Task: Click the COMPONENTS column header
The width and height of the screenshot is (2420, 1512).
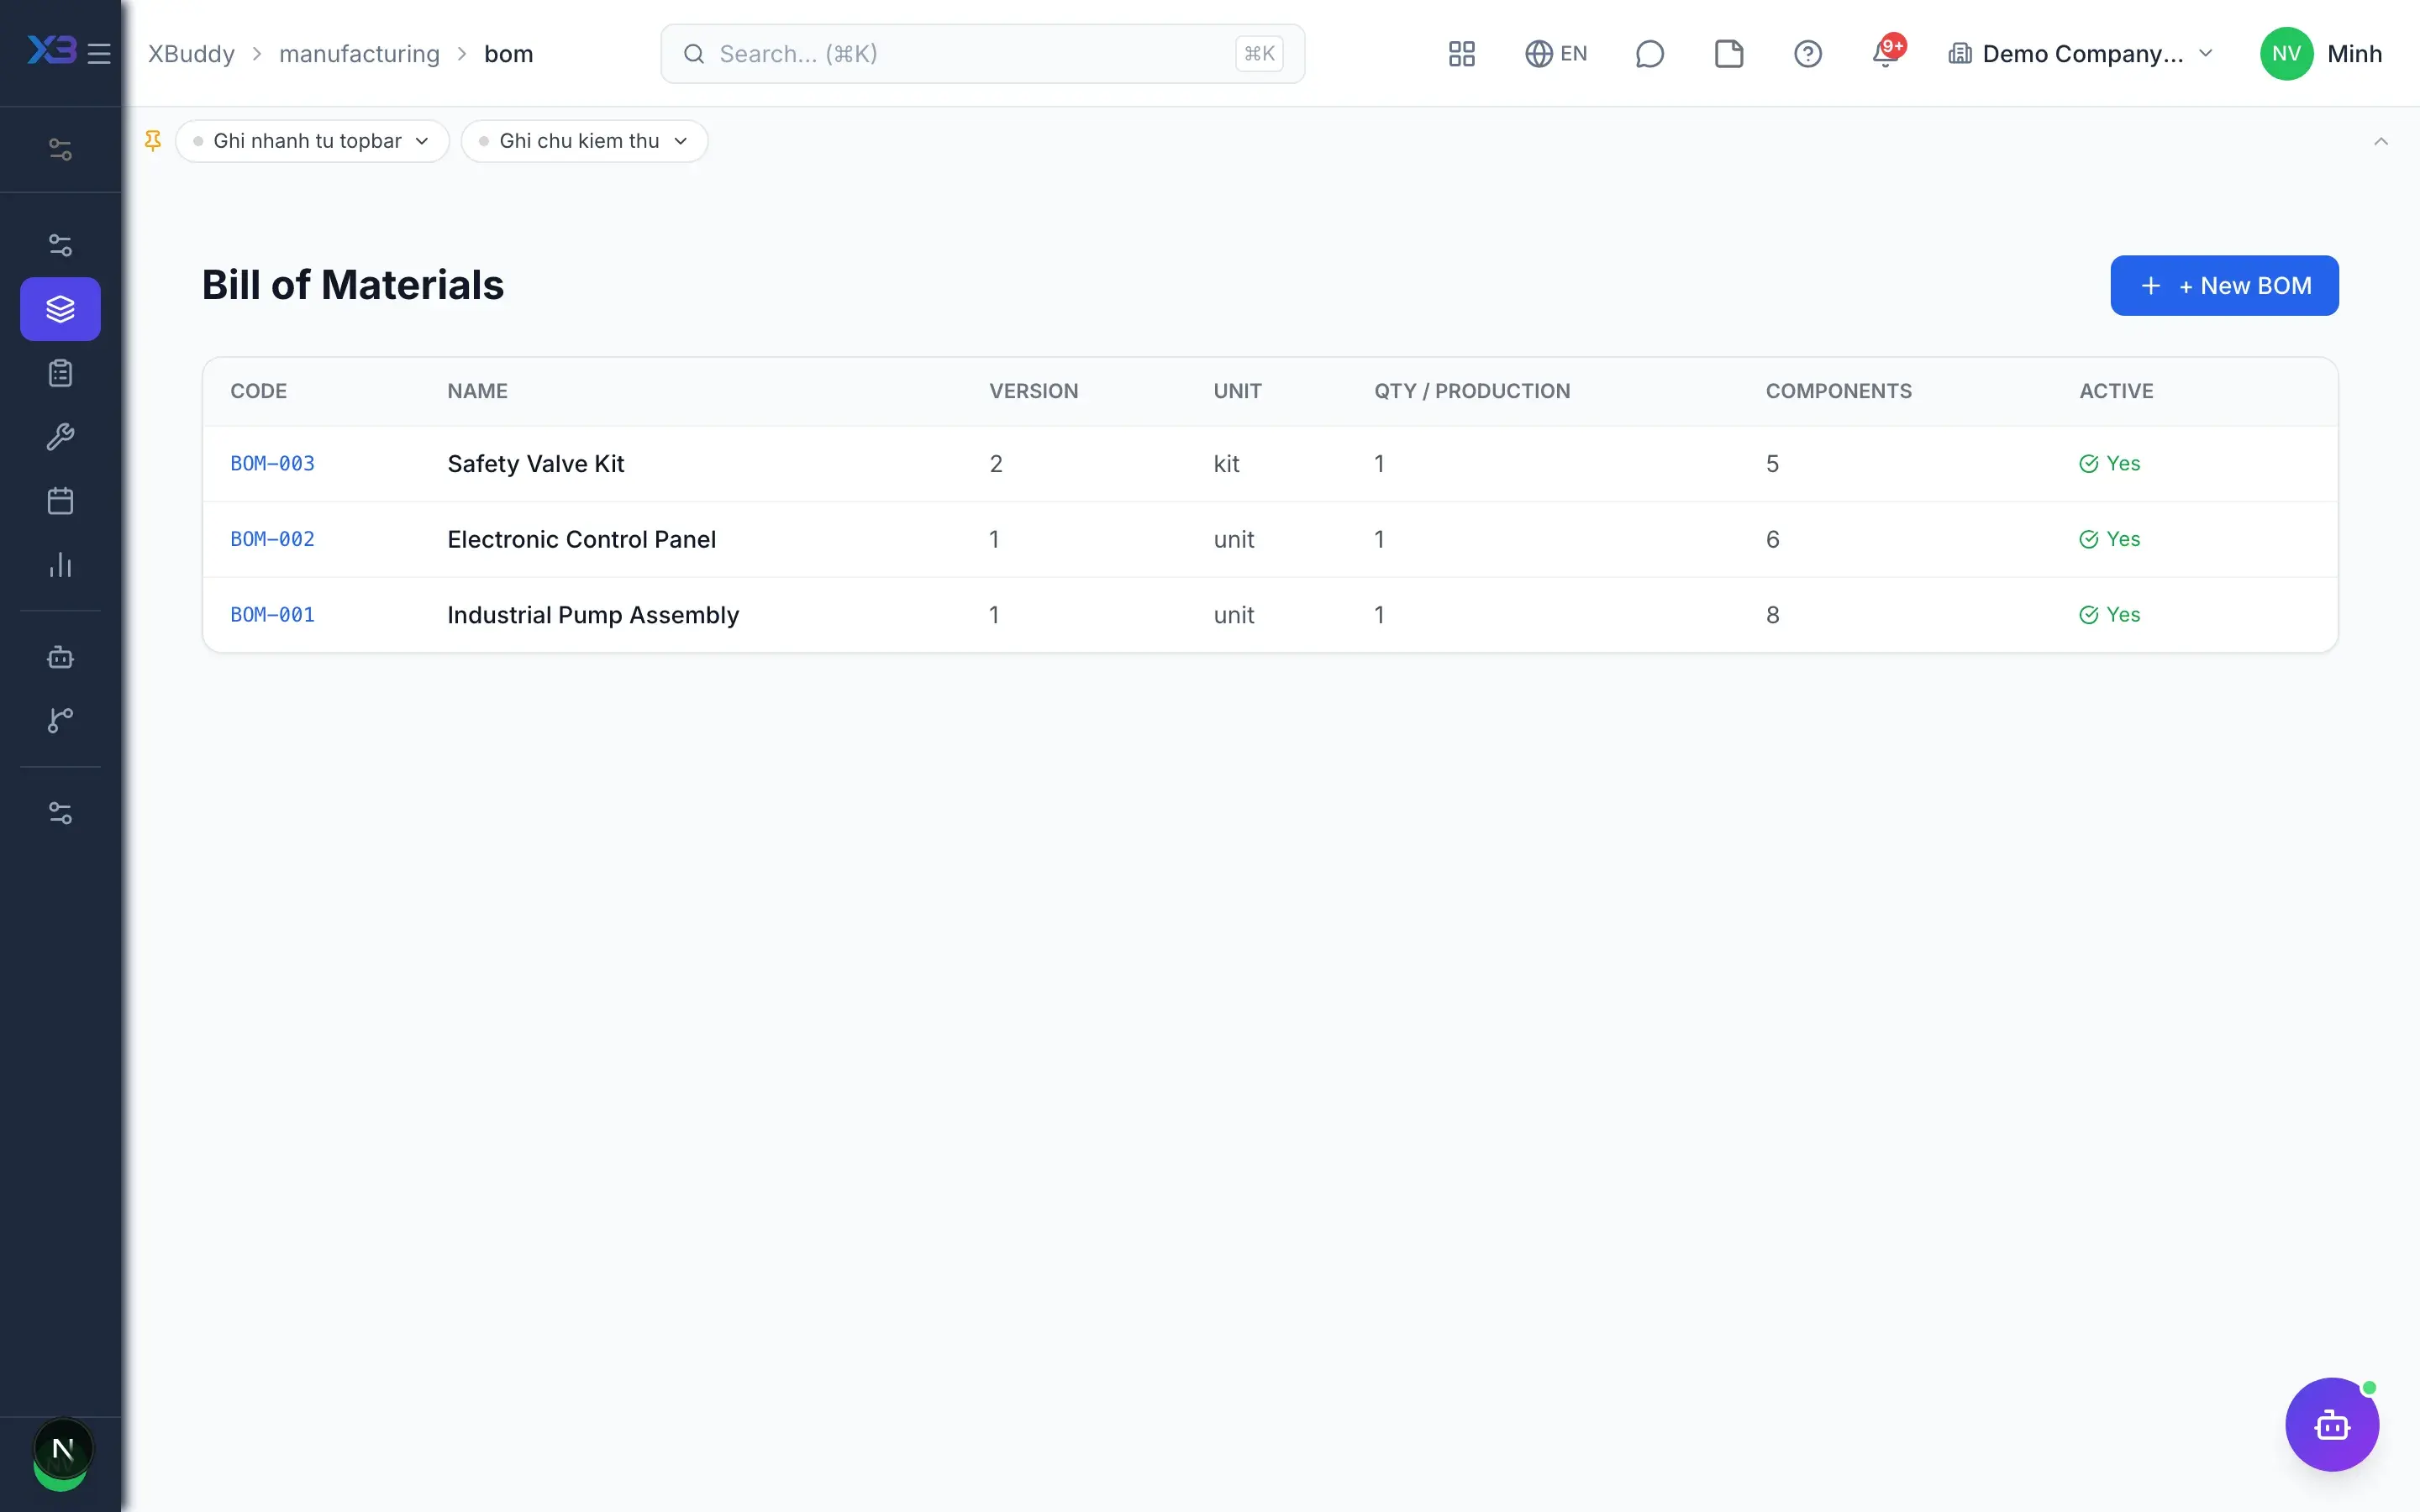Action: (1838, 391)
